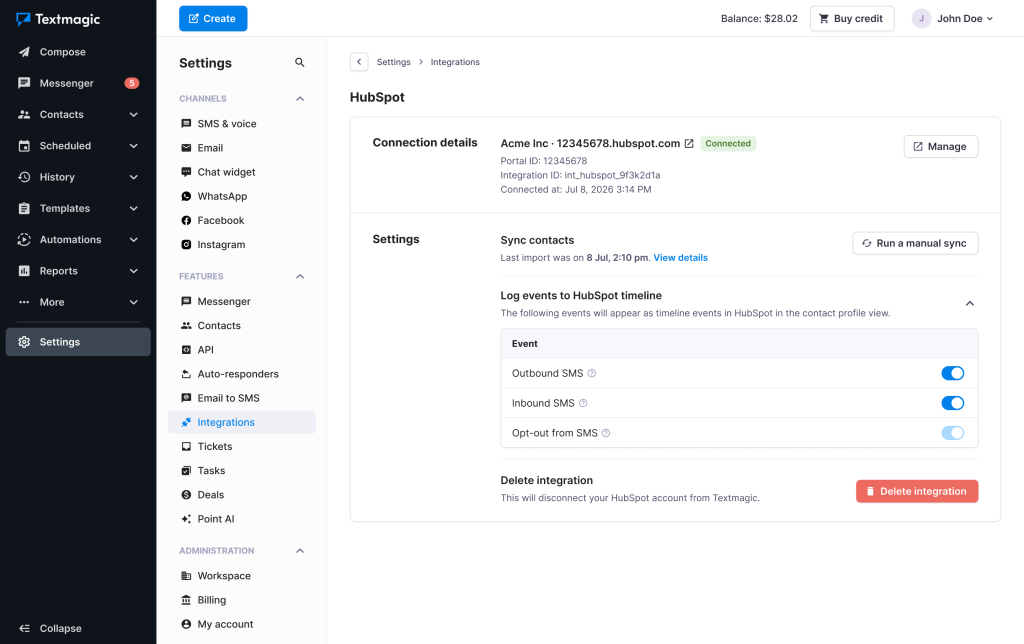The width and height of the screenshot is (1024, 644).
Task: Collapse the CHANNELS section
Action: [300, 99]
